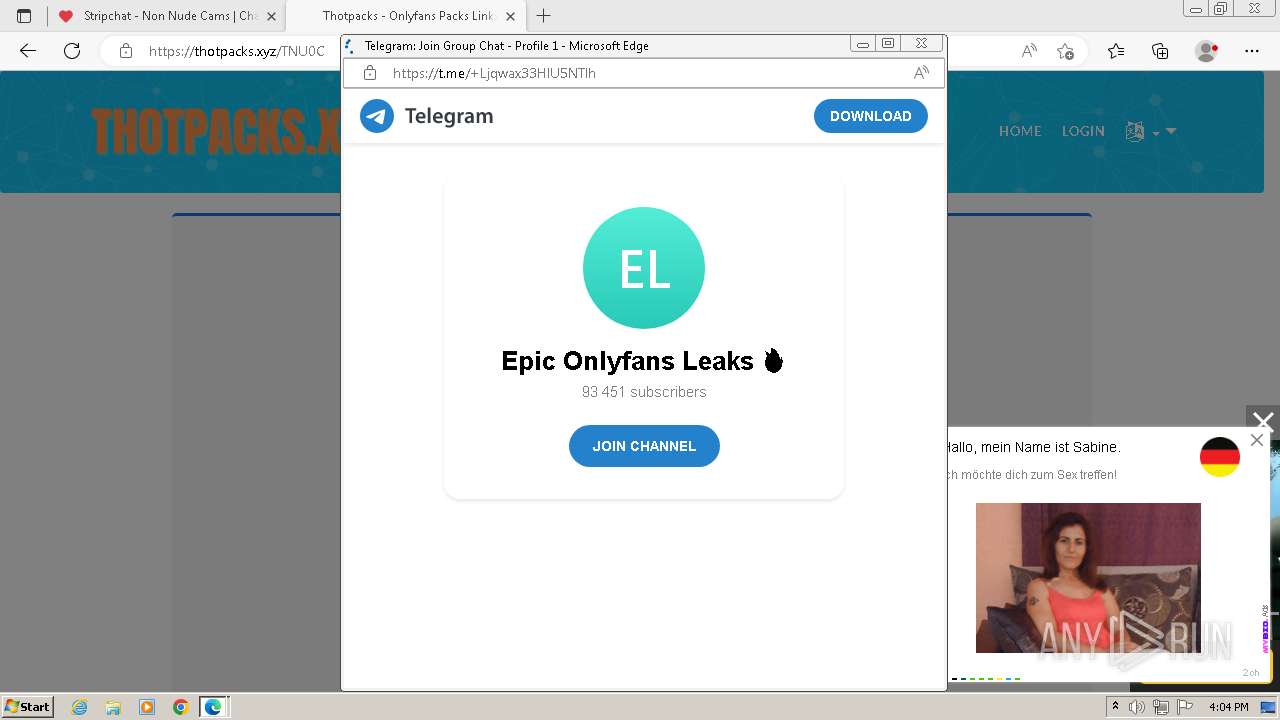Viewport: 1280px width, 720px height.
Task: Click the Telegram Download button
Action: 870,116
